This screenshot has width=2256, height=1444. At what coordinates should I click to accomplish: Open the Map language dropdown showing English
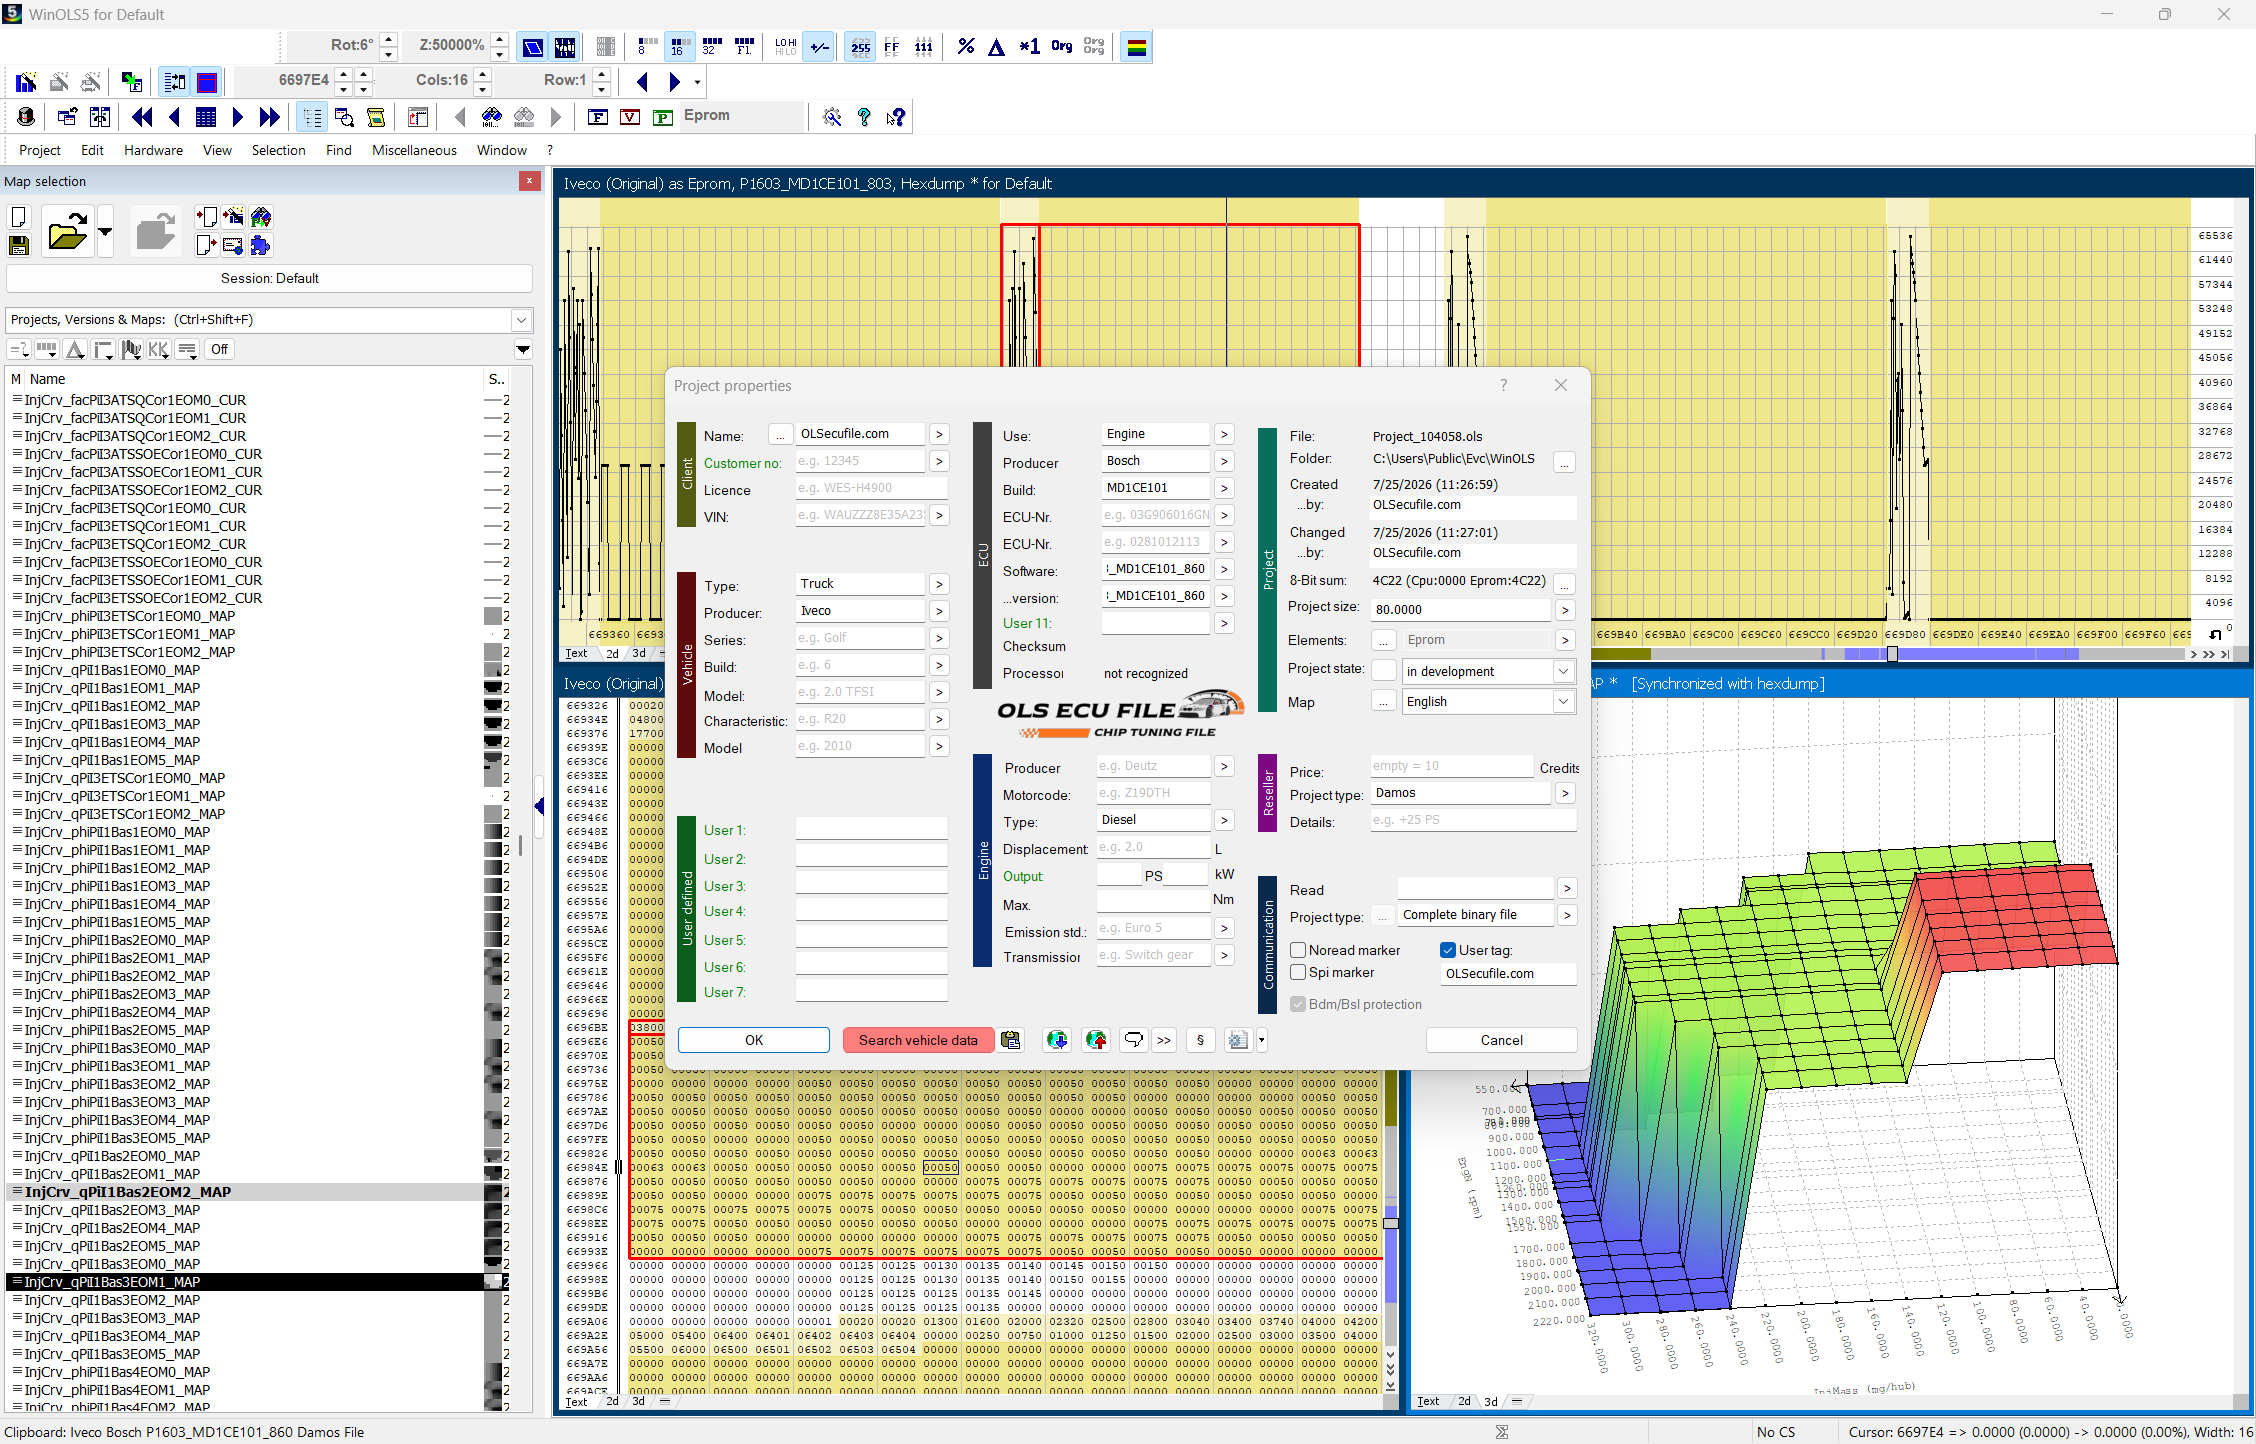point(1563,701)
